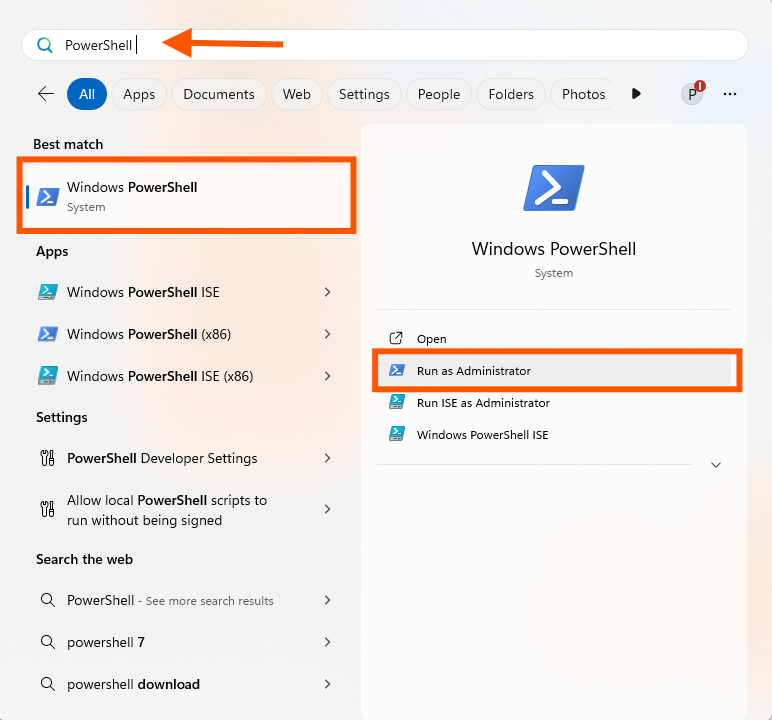Click the Run ISE as Administrator icon
Image resolution: width=772 pixels, height=720 pixels.
397,402
